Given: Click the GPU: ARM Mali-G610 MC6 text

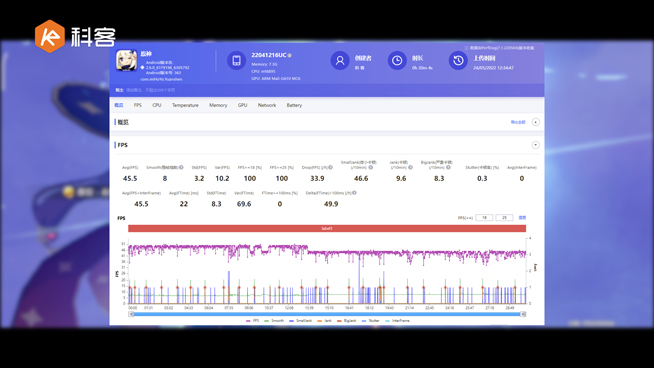Looking at the screenshot, I should (x=276, y=78).
